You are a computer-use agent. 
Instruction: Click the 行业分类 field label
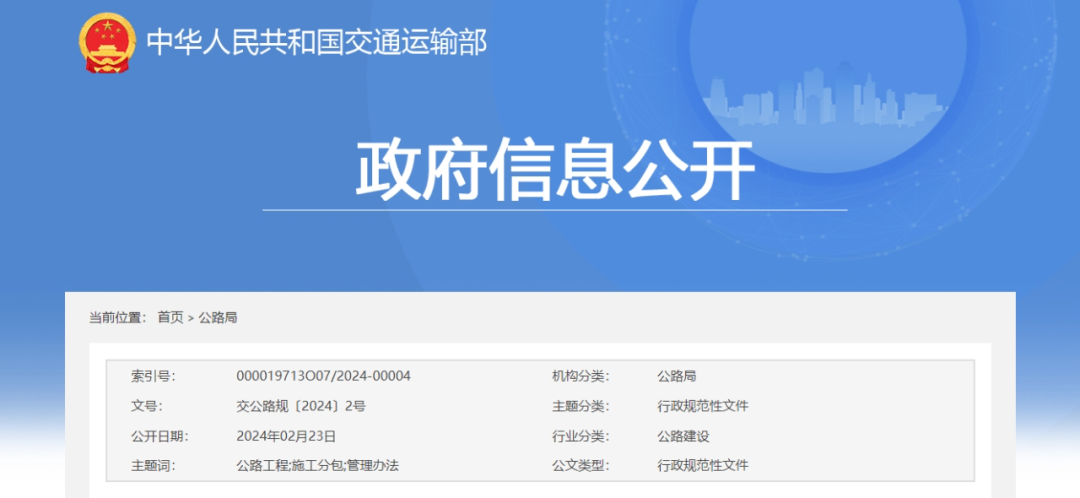(581, 436)
